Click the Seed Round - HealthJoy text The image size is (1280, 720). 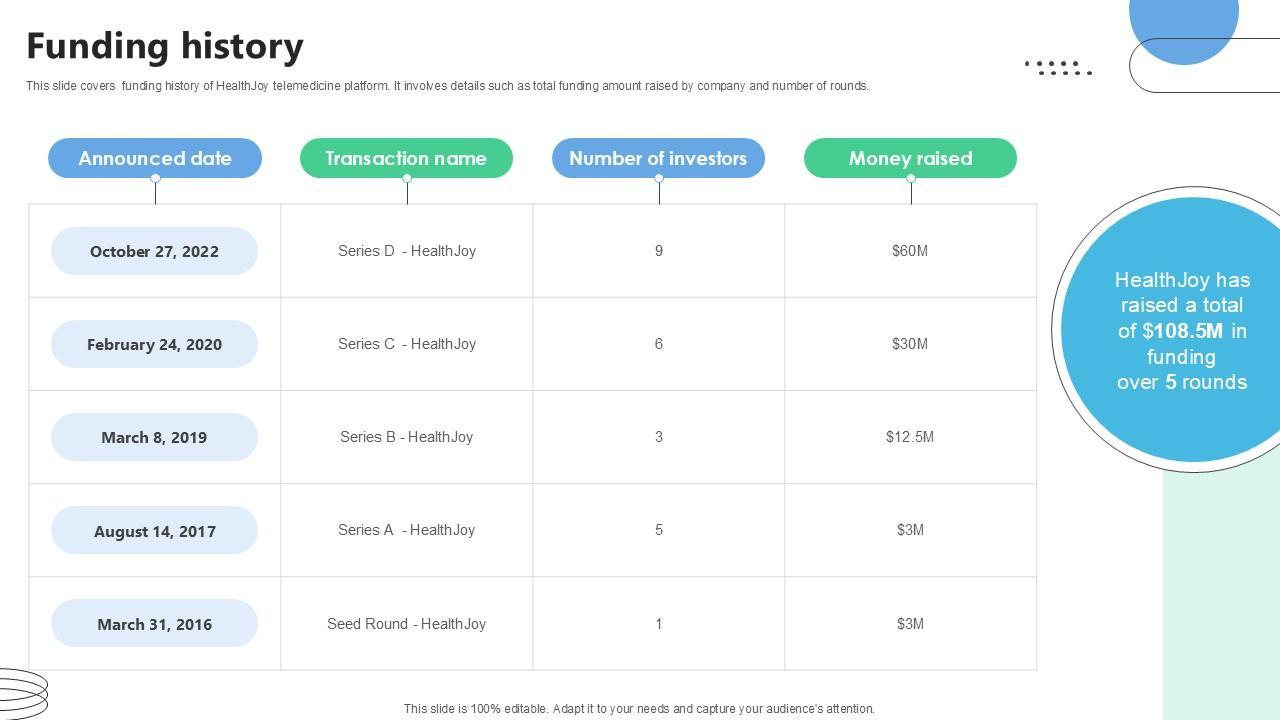pos(406,624)
